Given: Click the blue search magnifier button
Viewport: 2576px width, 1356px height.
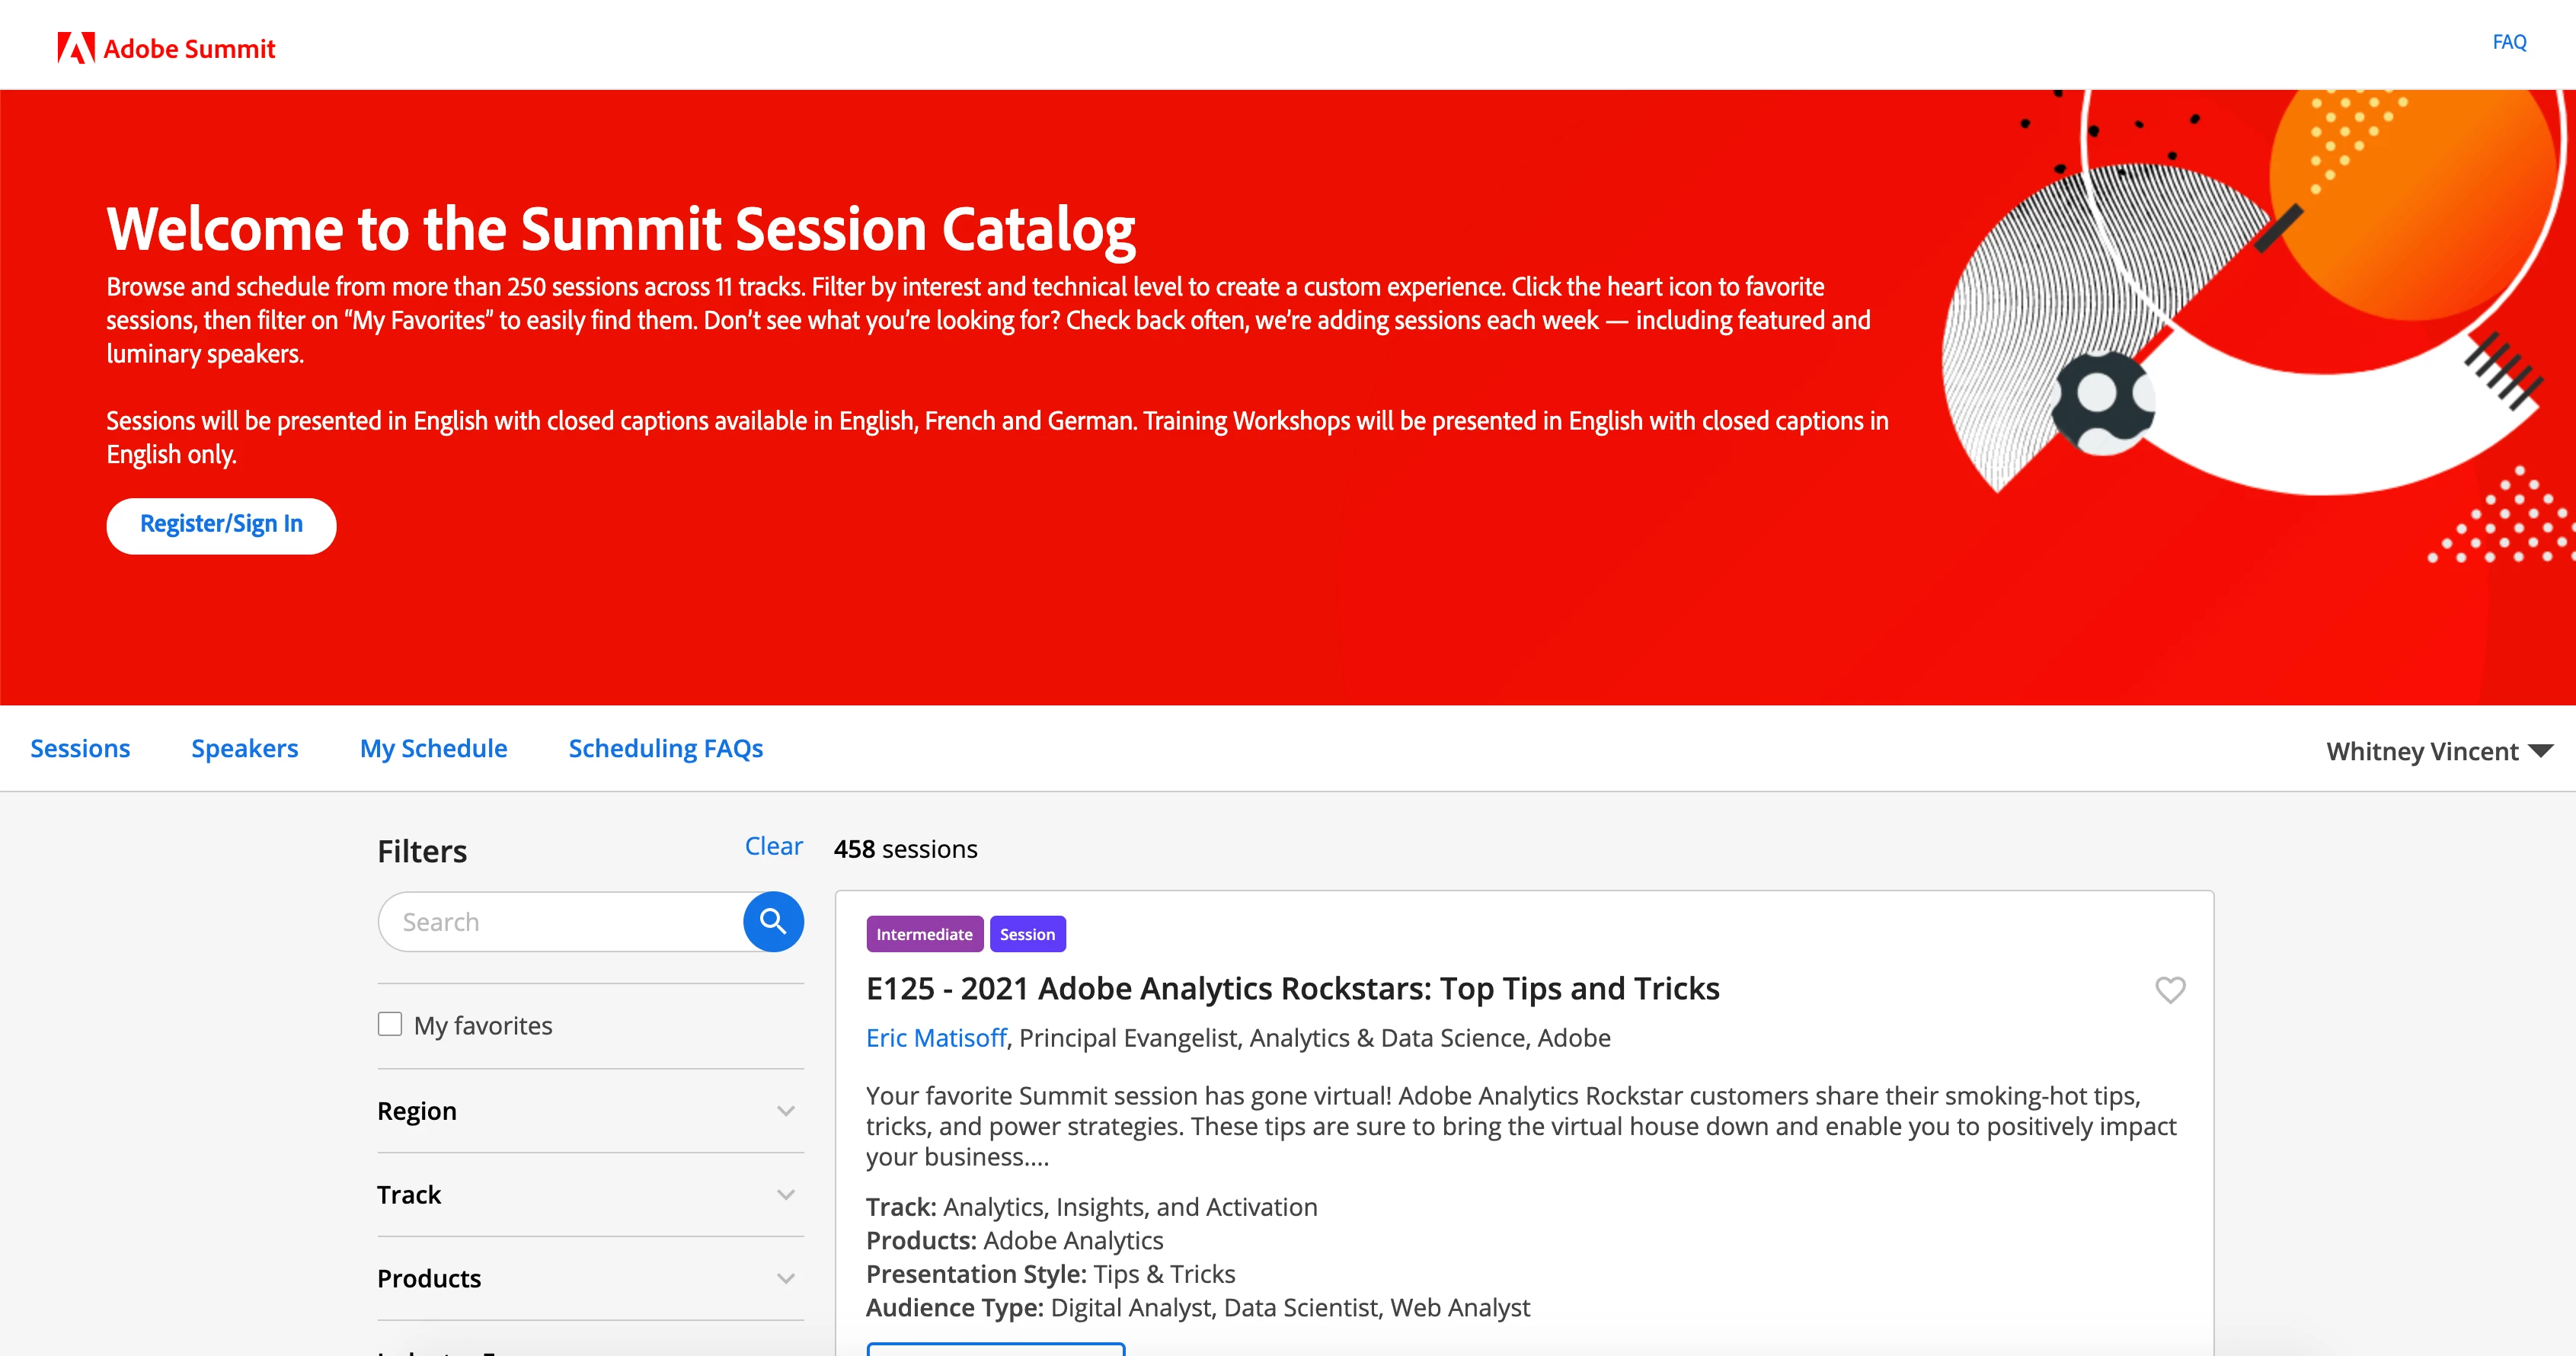Looking at the screenshot, I should (773, 921).
